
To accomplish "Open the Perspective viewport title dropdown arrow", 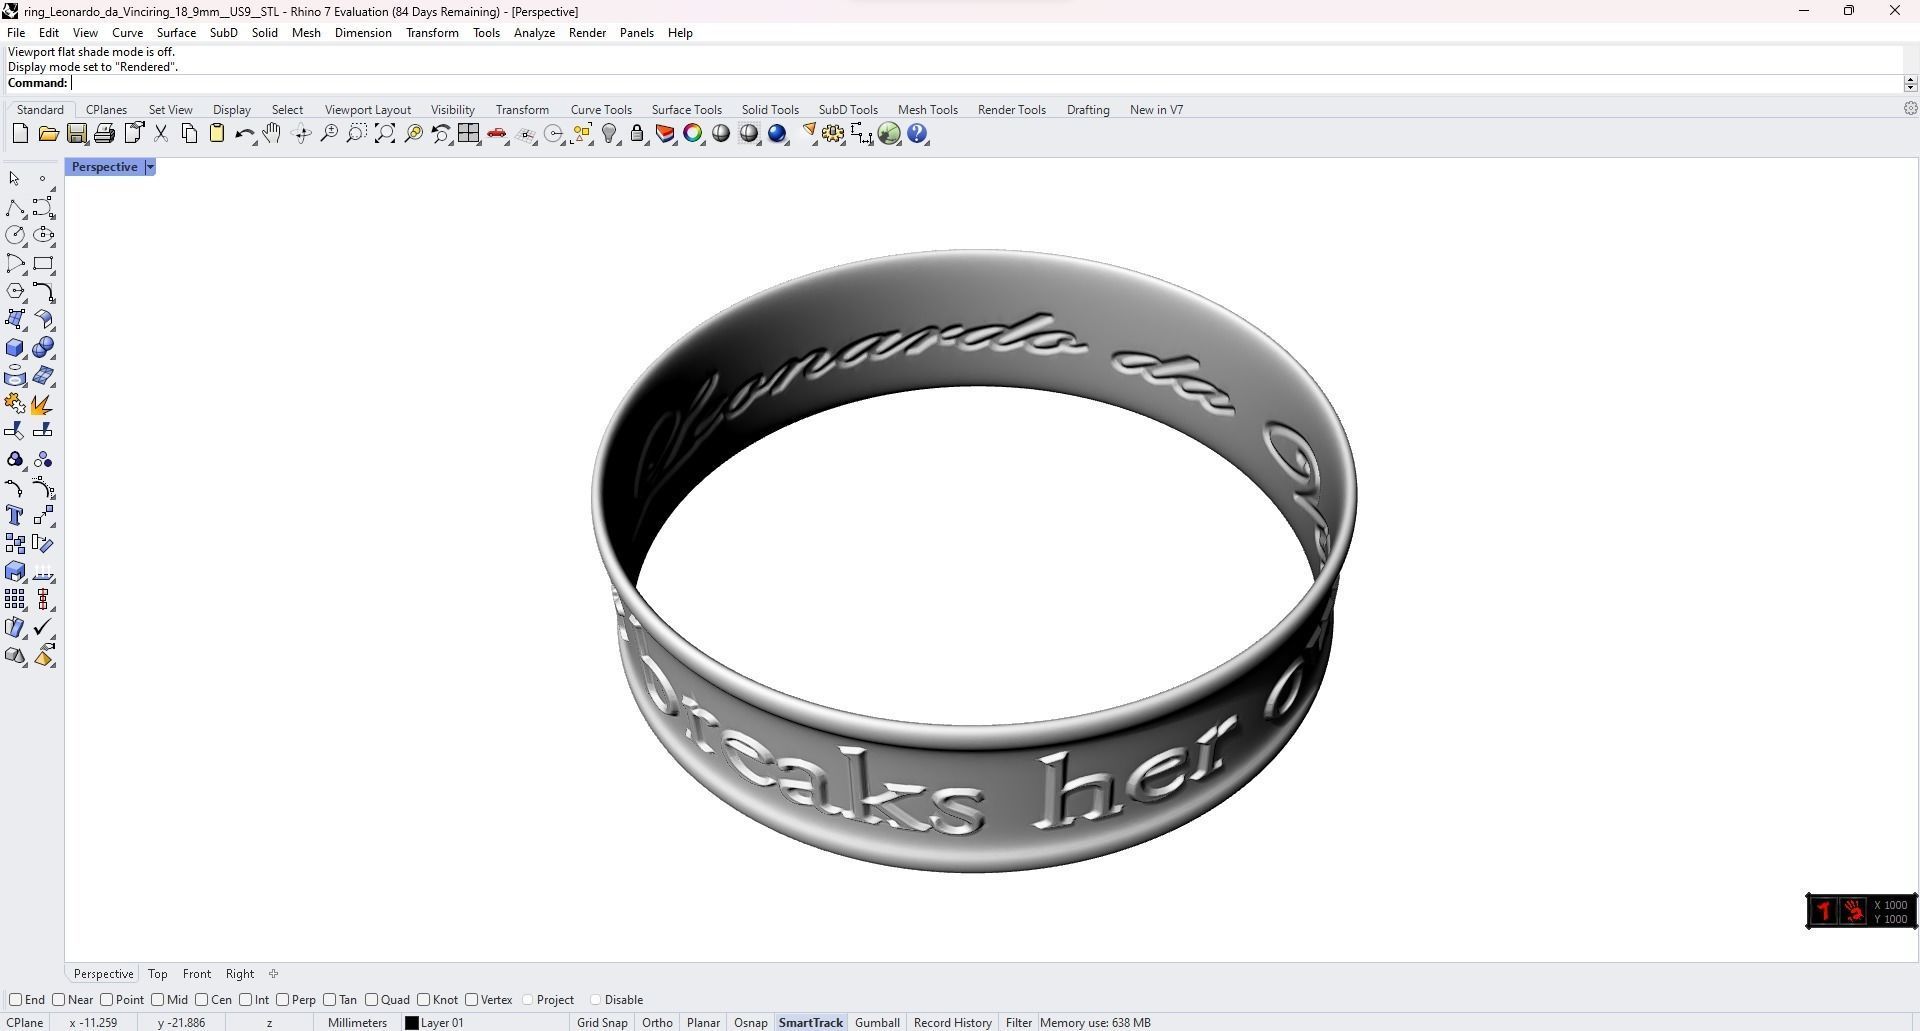I will pos(150,167).
